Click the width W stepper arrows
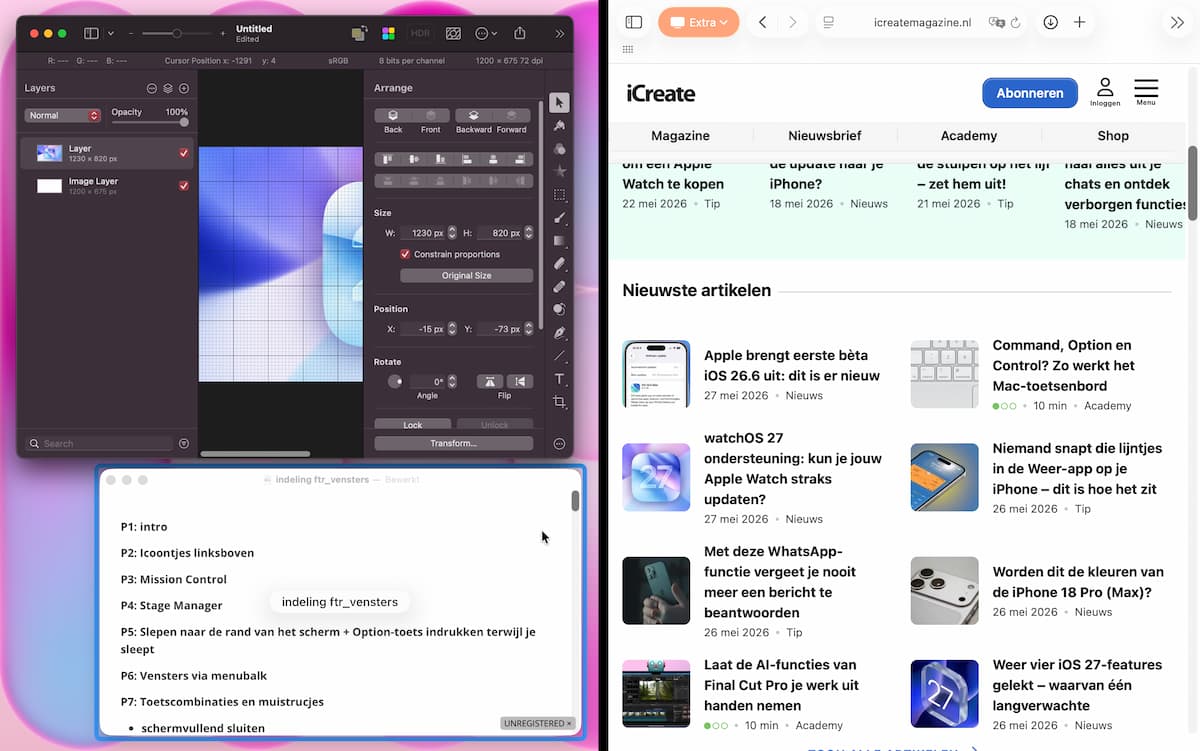1200x751 pixels. [x=452, y=233]
